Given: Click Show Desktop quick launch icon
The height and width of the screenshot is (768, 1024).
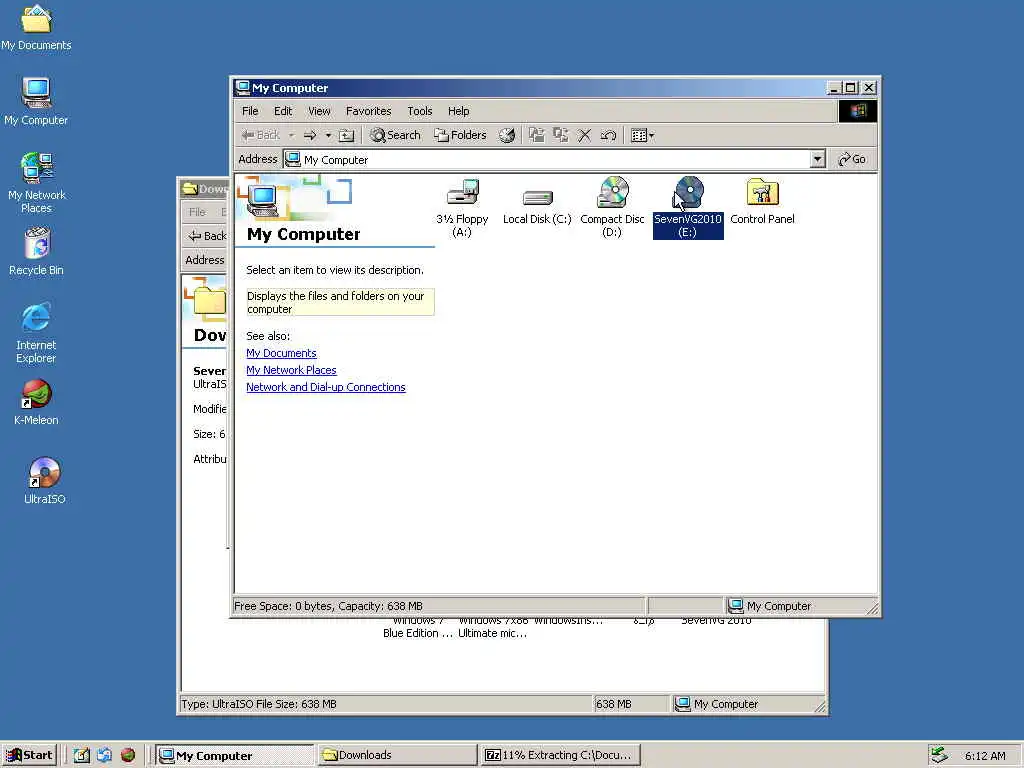Looking at the screenshot, I should [x=81, y=755].
